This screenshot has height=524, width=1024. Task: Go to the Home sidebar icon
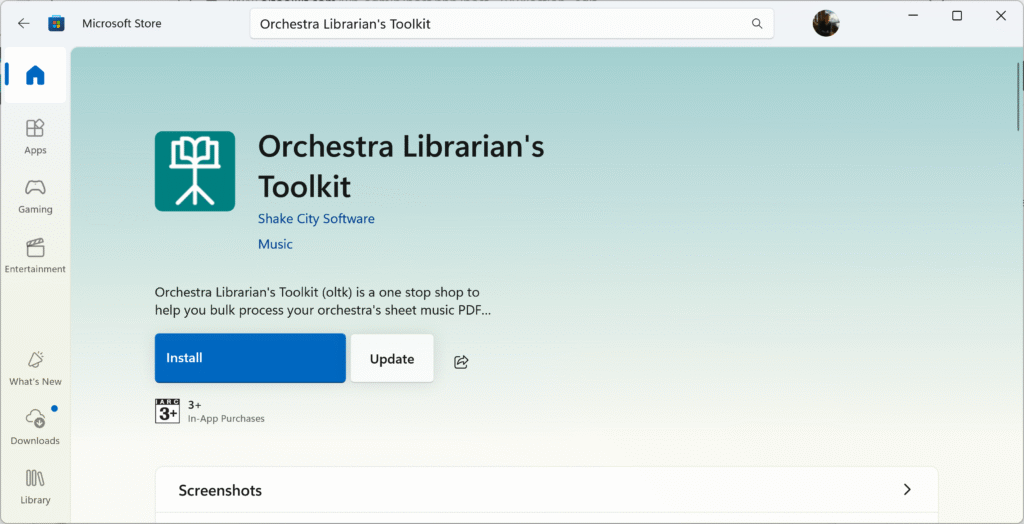(x=35, y=75)
